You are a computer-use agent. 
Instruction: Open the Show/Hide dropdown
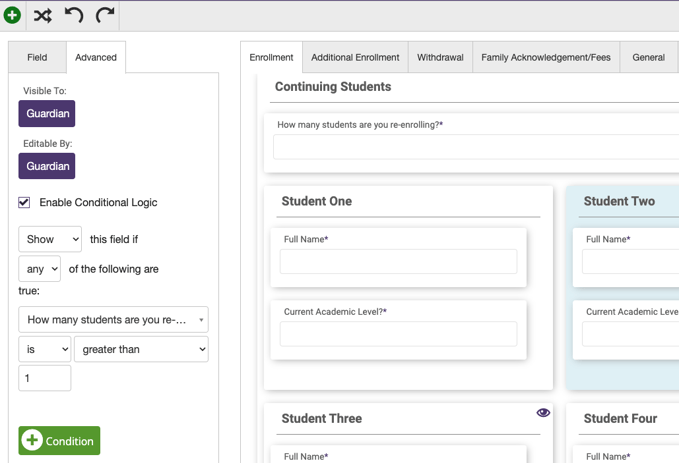(x=50, y=239)
